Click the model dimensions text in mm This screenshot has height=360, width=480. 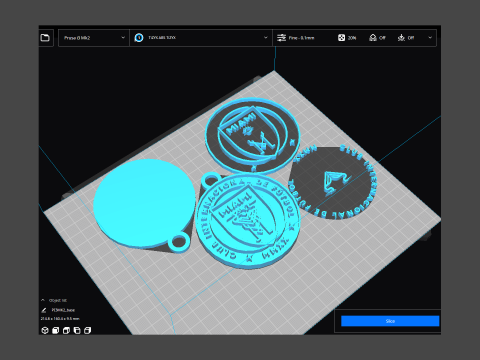click(60, 319)
